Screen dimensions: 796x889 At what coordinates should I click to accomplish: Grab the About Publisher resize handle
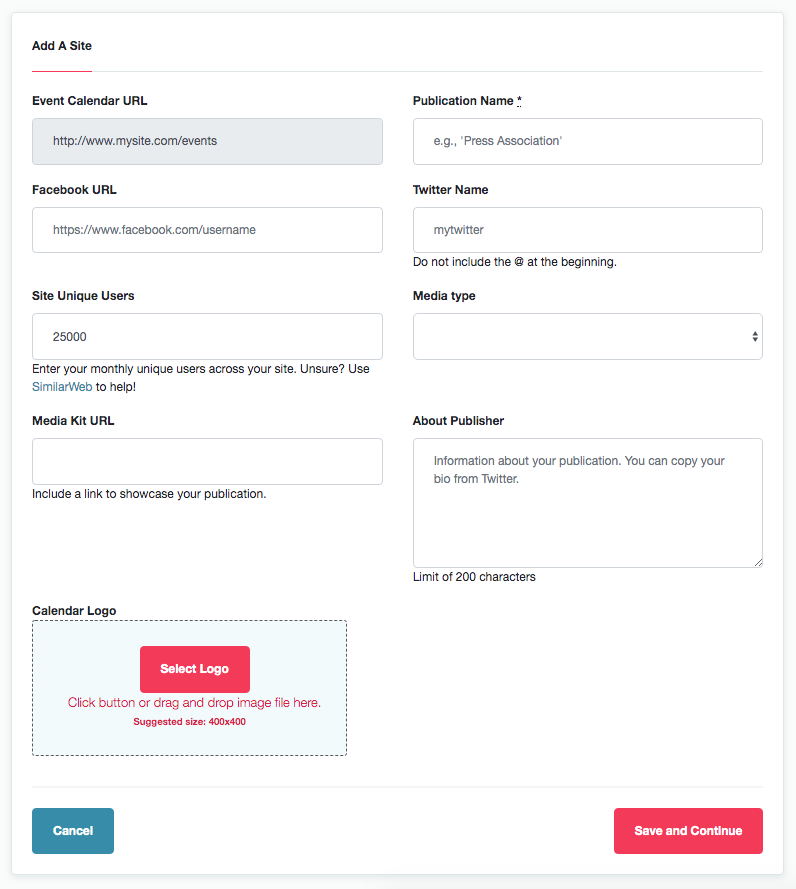[x=758, y=562]
